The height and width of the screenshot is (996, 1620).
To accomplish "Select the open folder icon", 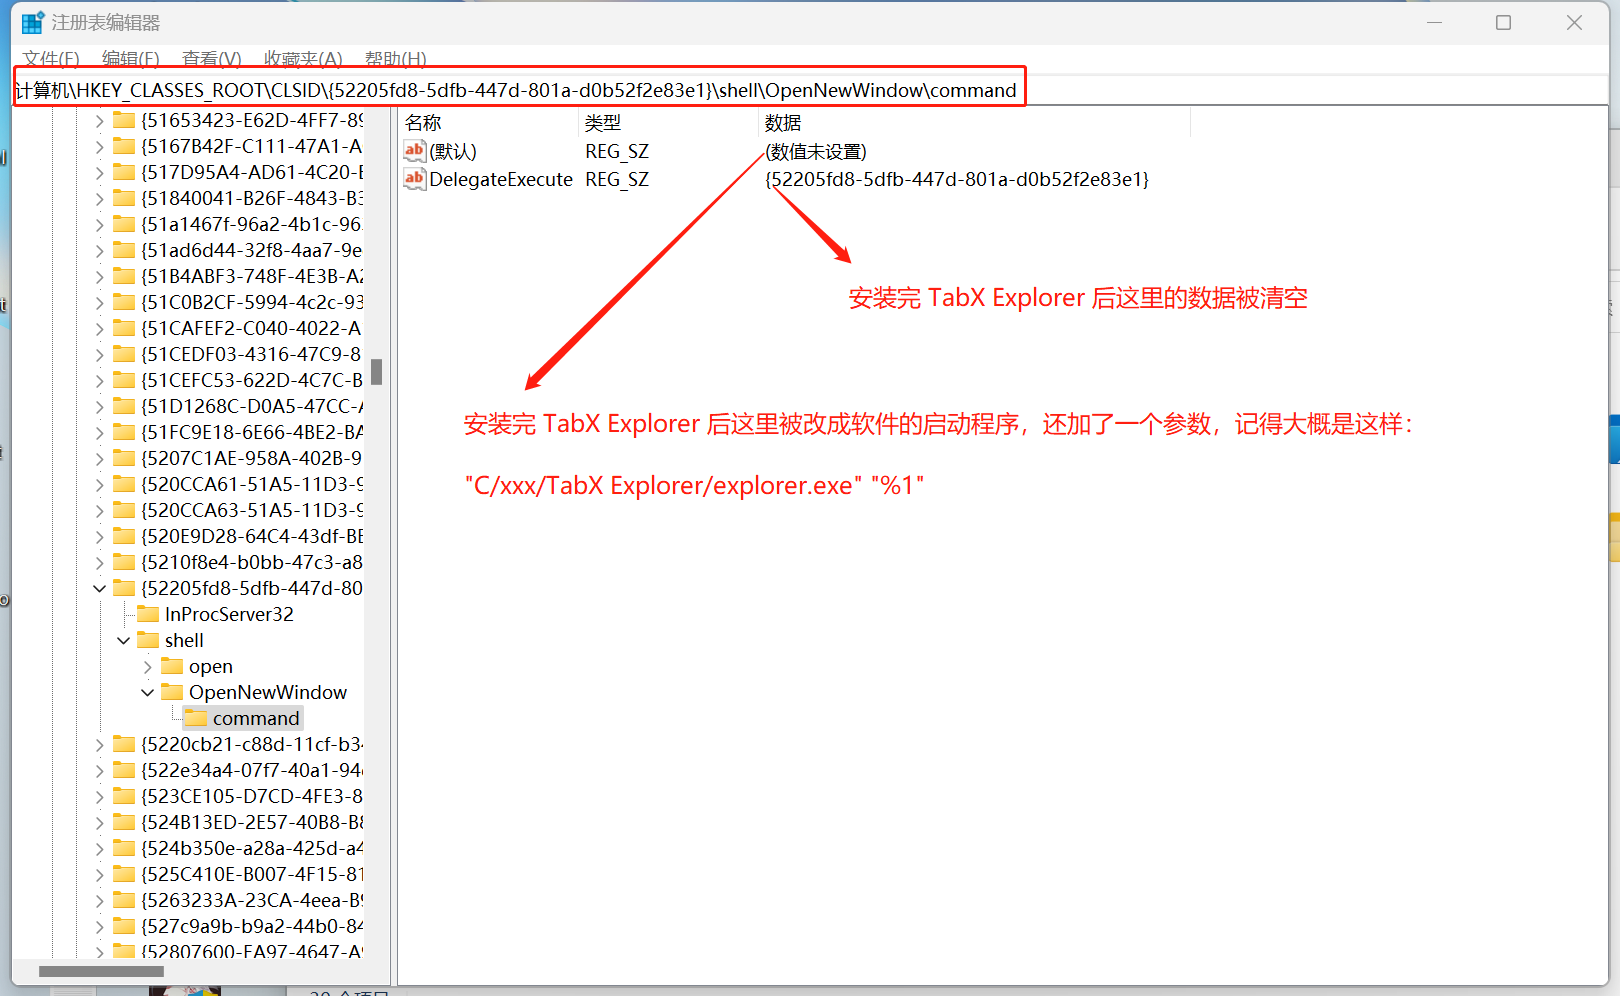I will pos(172,666).
